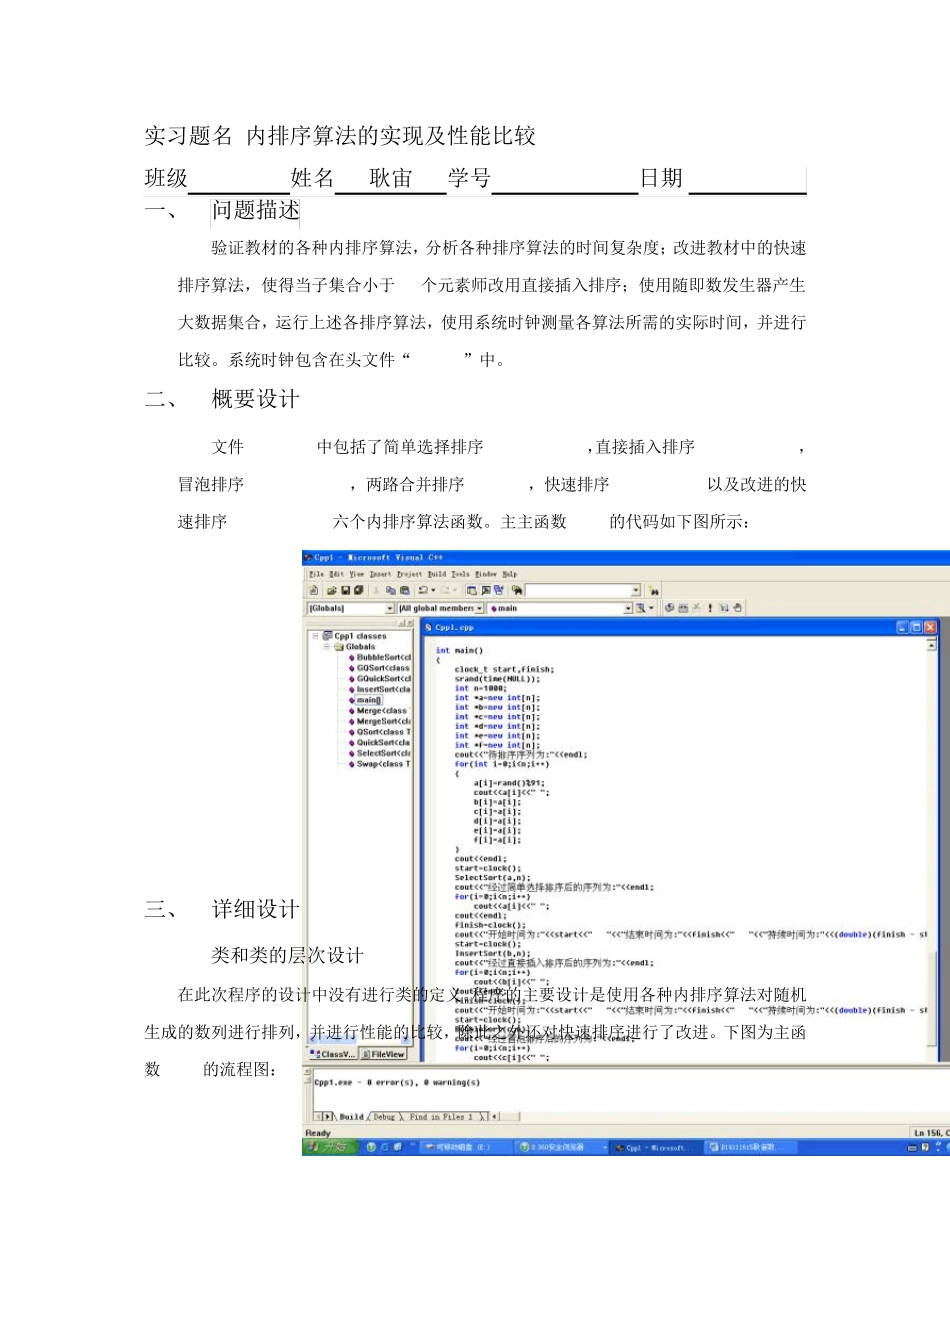950x1344 pixels.
Task: Click the Redo toolbar icon
Action: tap(445, 590)
